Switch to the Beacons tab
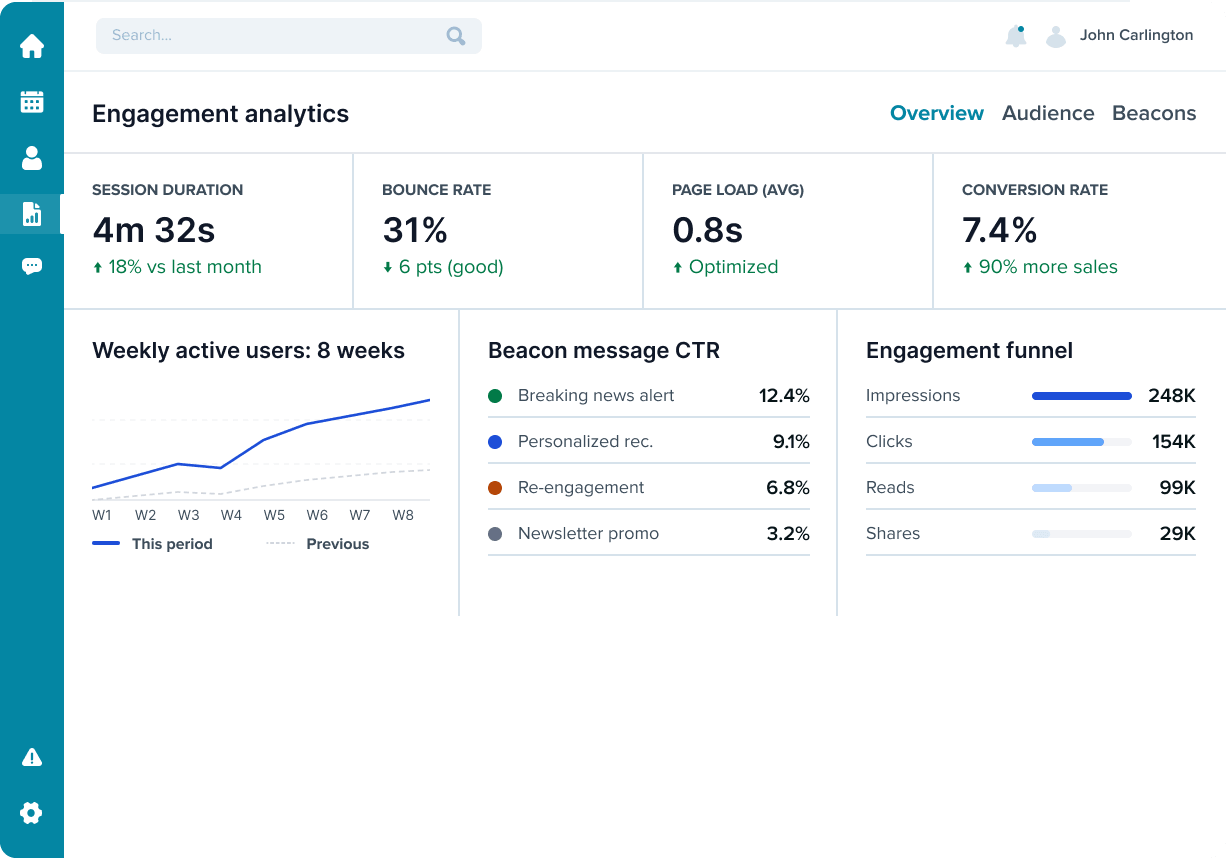 1154,114
